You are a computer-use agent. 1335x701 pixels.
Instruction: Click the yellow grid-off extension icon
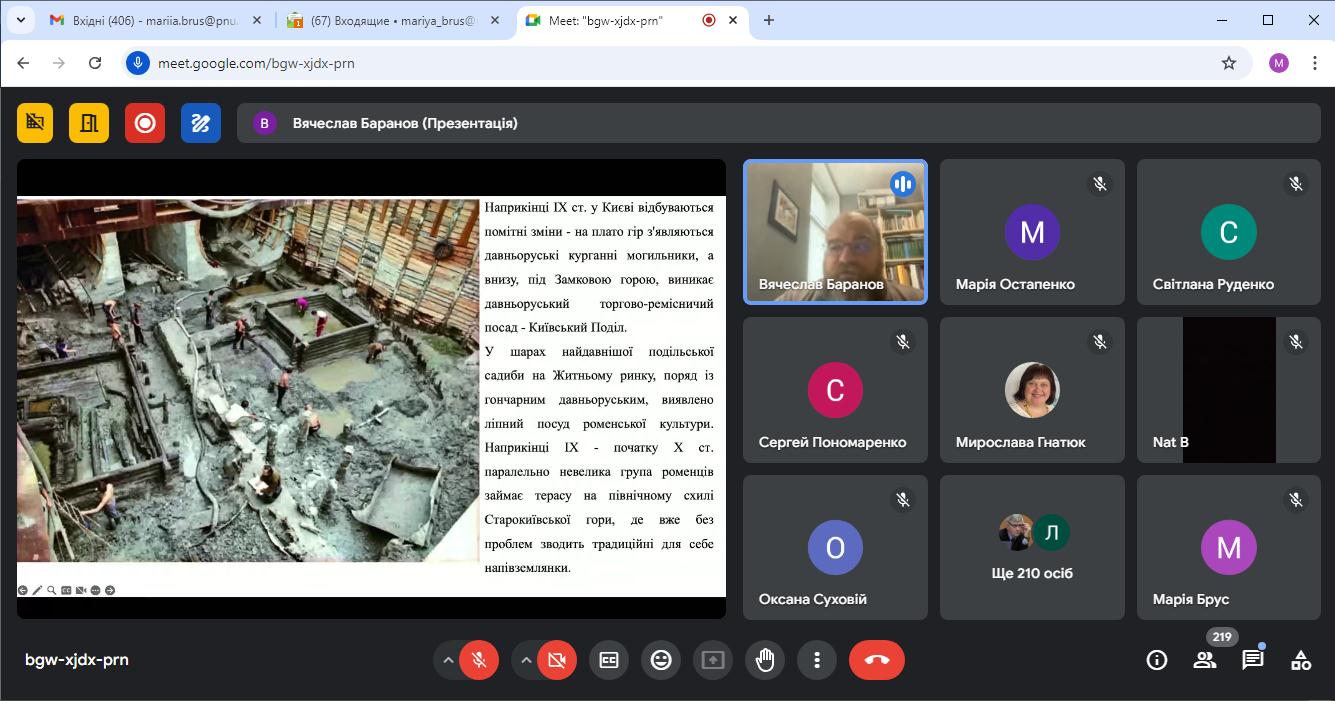(35, 123)
